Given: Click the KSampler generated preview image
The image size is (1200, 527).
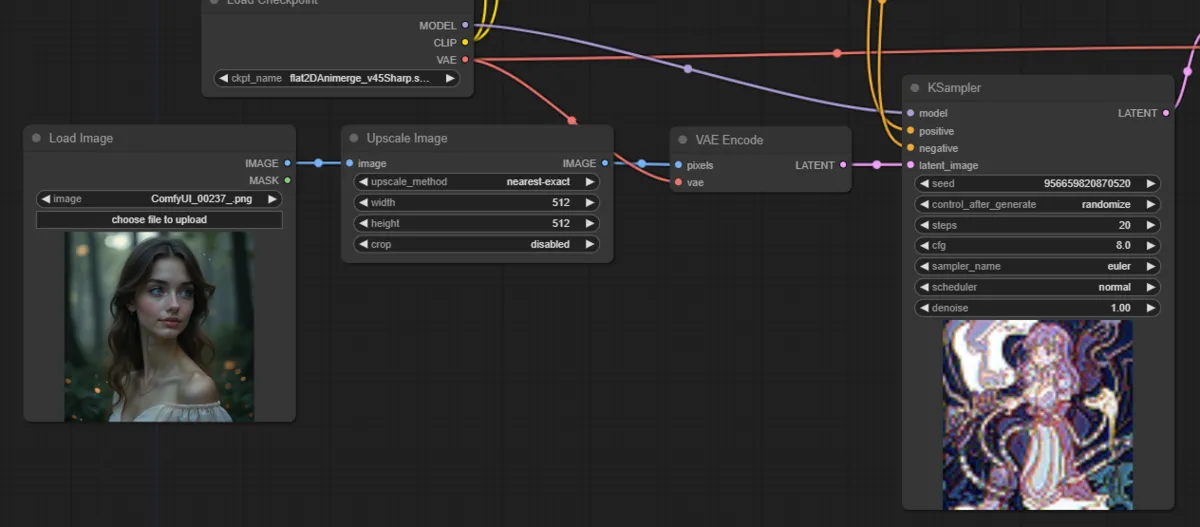Looking at the screenshot, I should (x=1038, y=415).
